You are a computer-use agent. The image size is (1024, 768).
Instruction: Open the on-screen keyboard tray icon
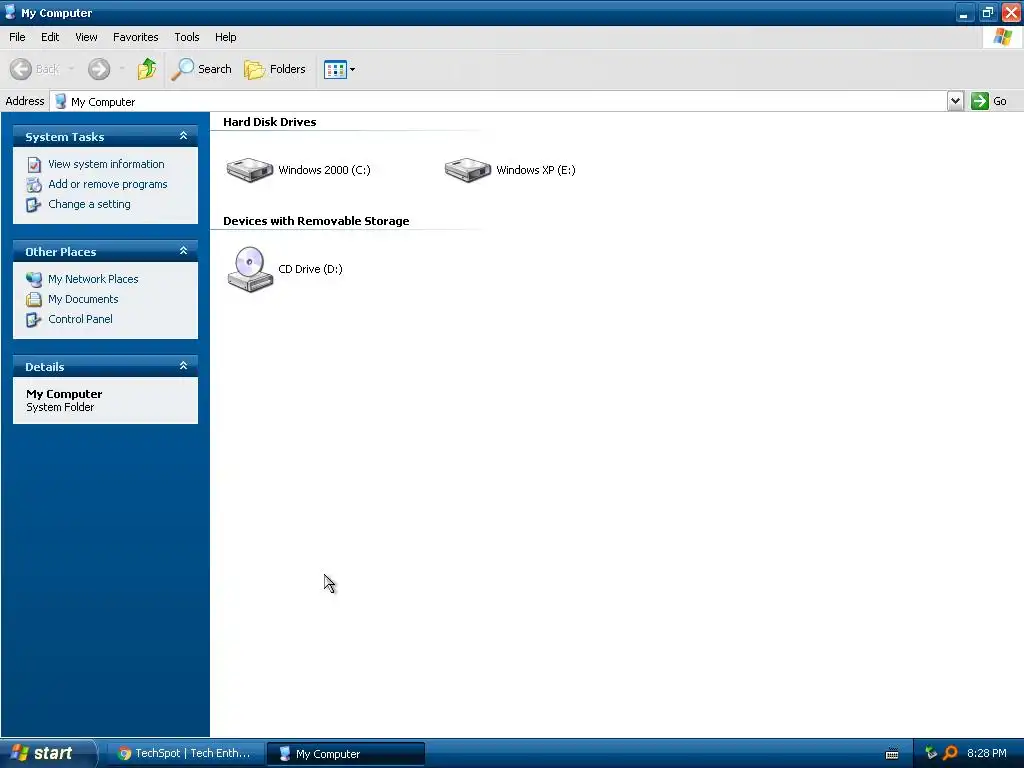[891, 754]
